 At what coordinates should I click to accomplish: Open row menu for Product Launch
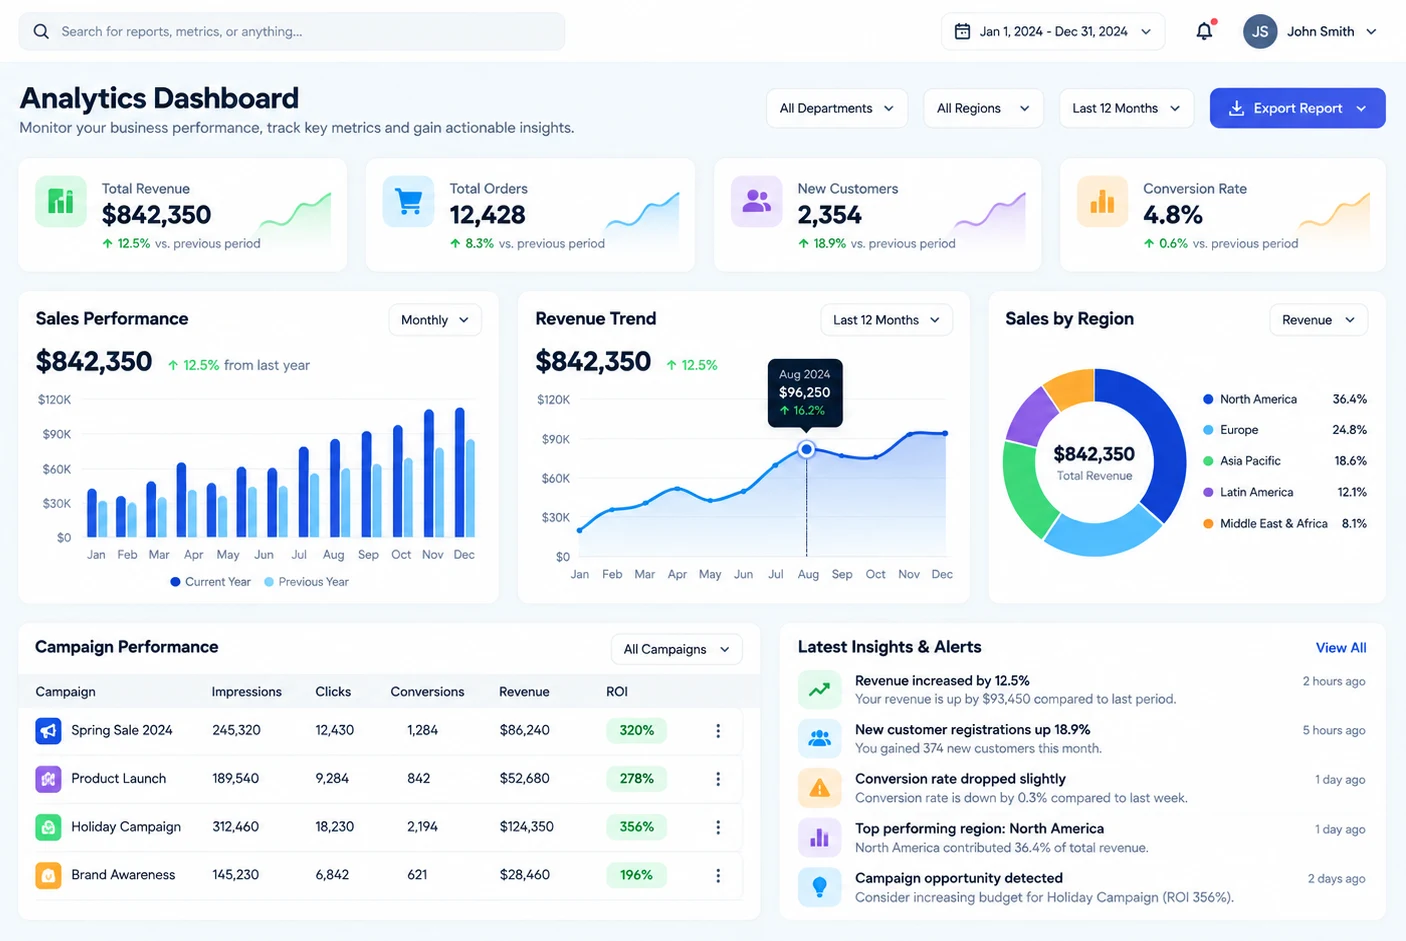click(x=718, y=779)
